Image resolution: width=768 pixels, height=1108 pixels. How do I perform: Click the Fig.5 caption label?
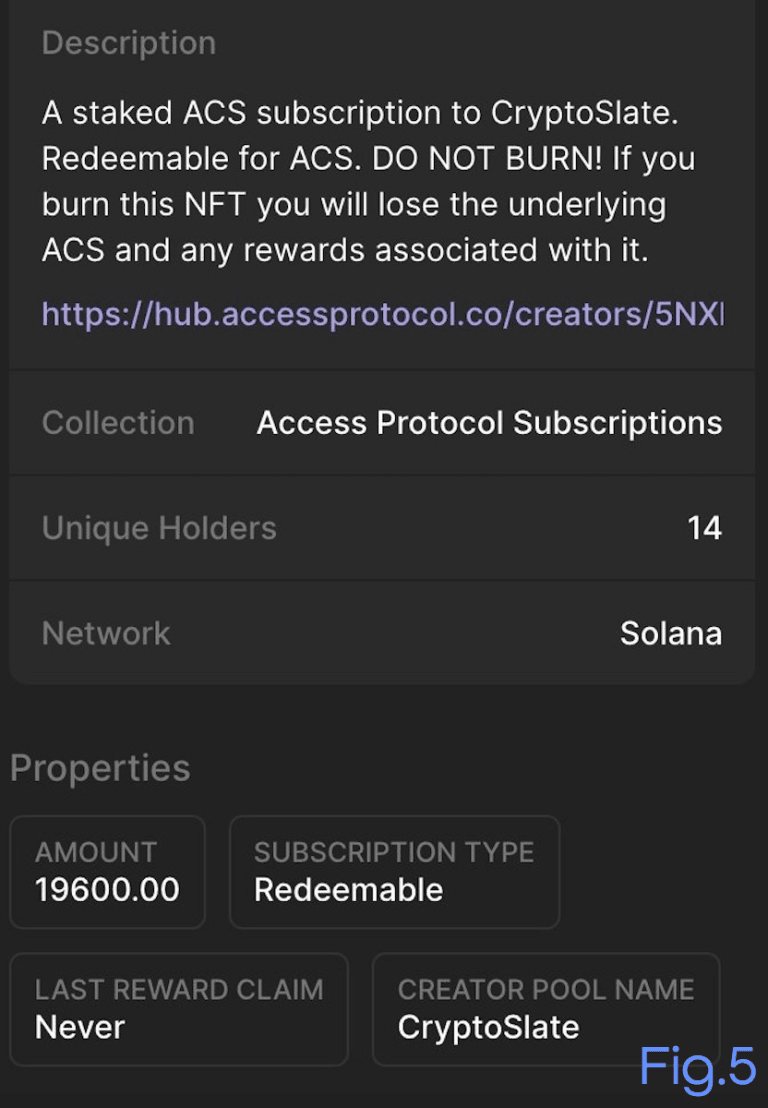pyautogui.click(x=697, y=1067)
